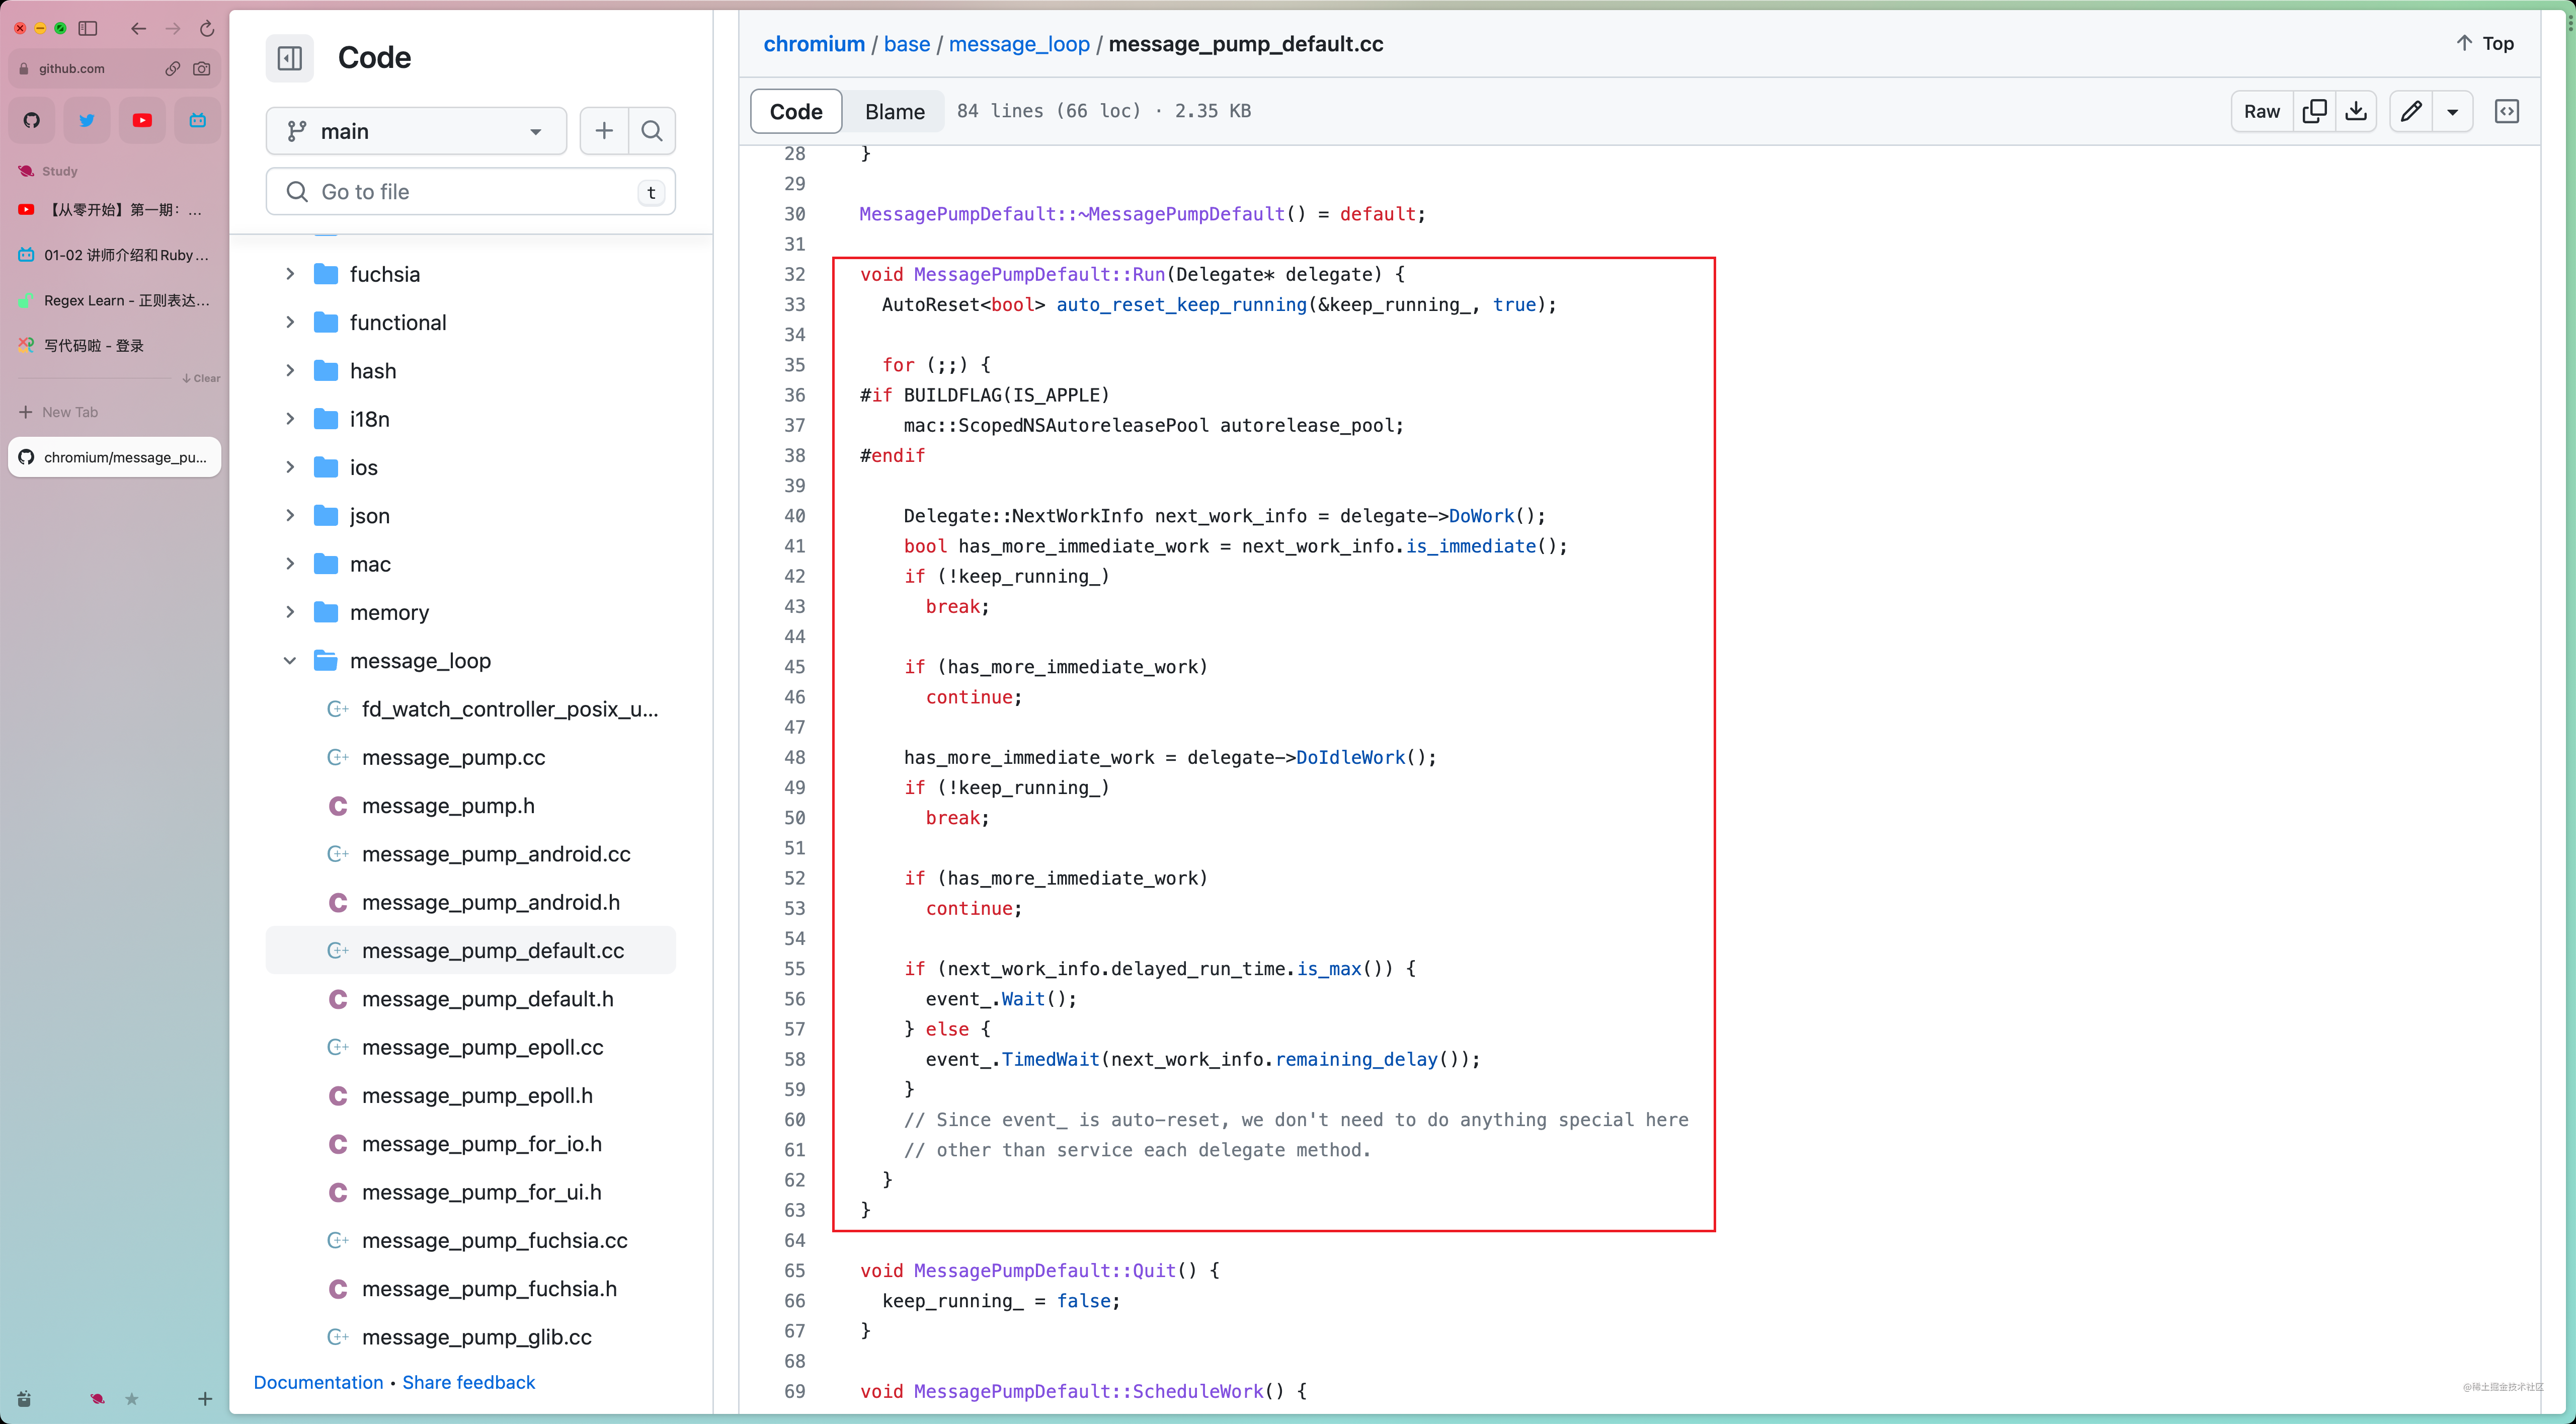
Task: Switch to 01-02 Ruby lecture tab
Action: click(x=115, y=255)
